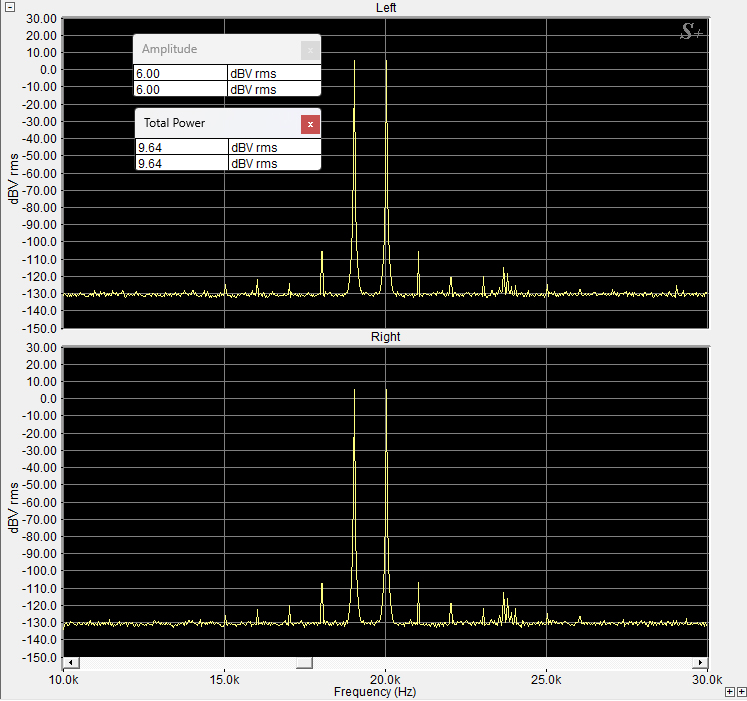Select the first 6.00 value in Amplitude

pos(181,73)
